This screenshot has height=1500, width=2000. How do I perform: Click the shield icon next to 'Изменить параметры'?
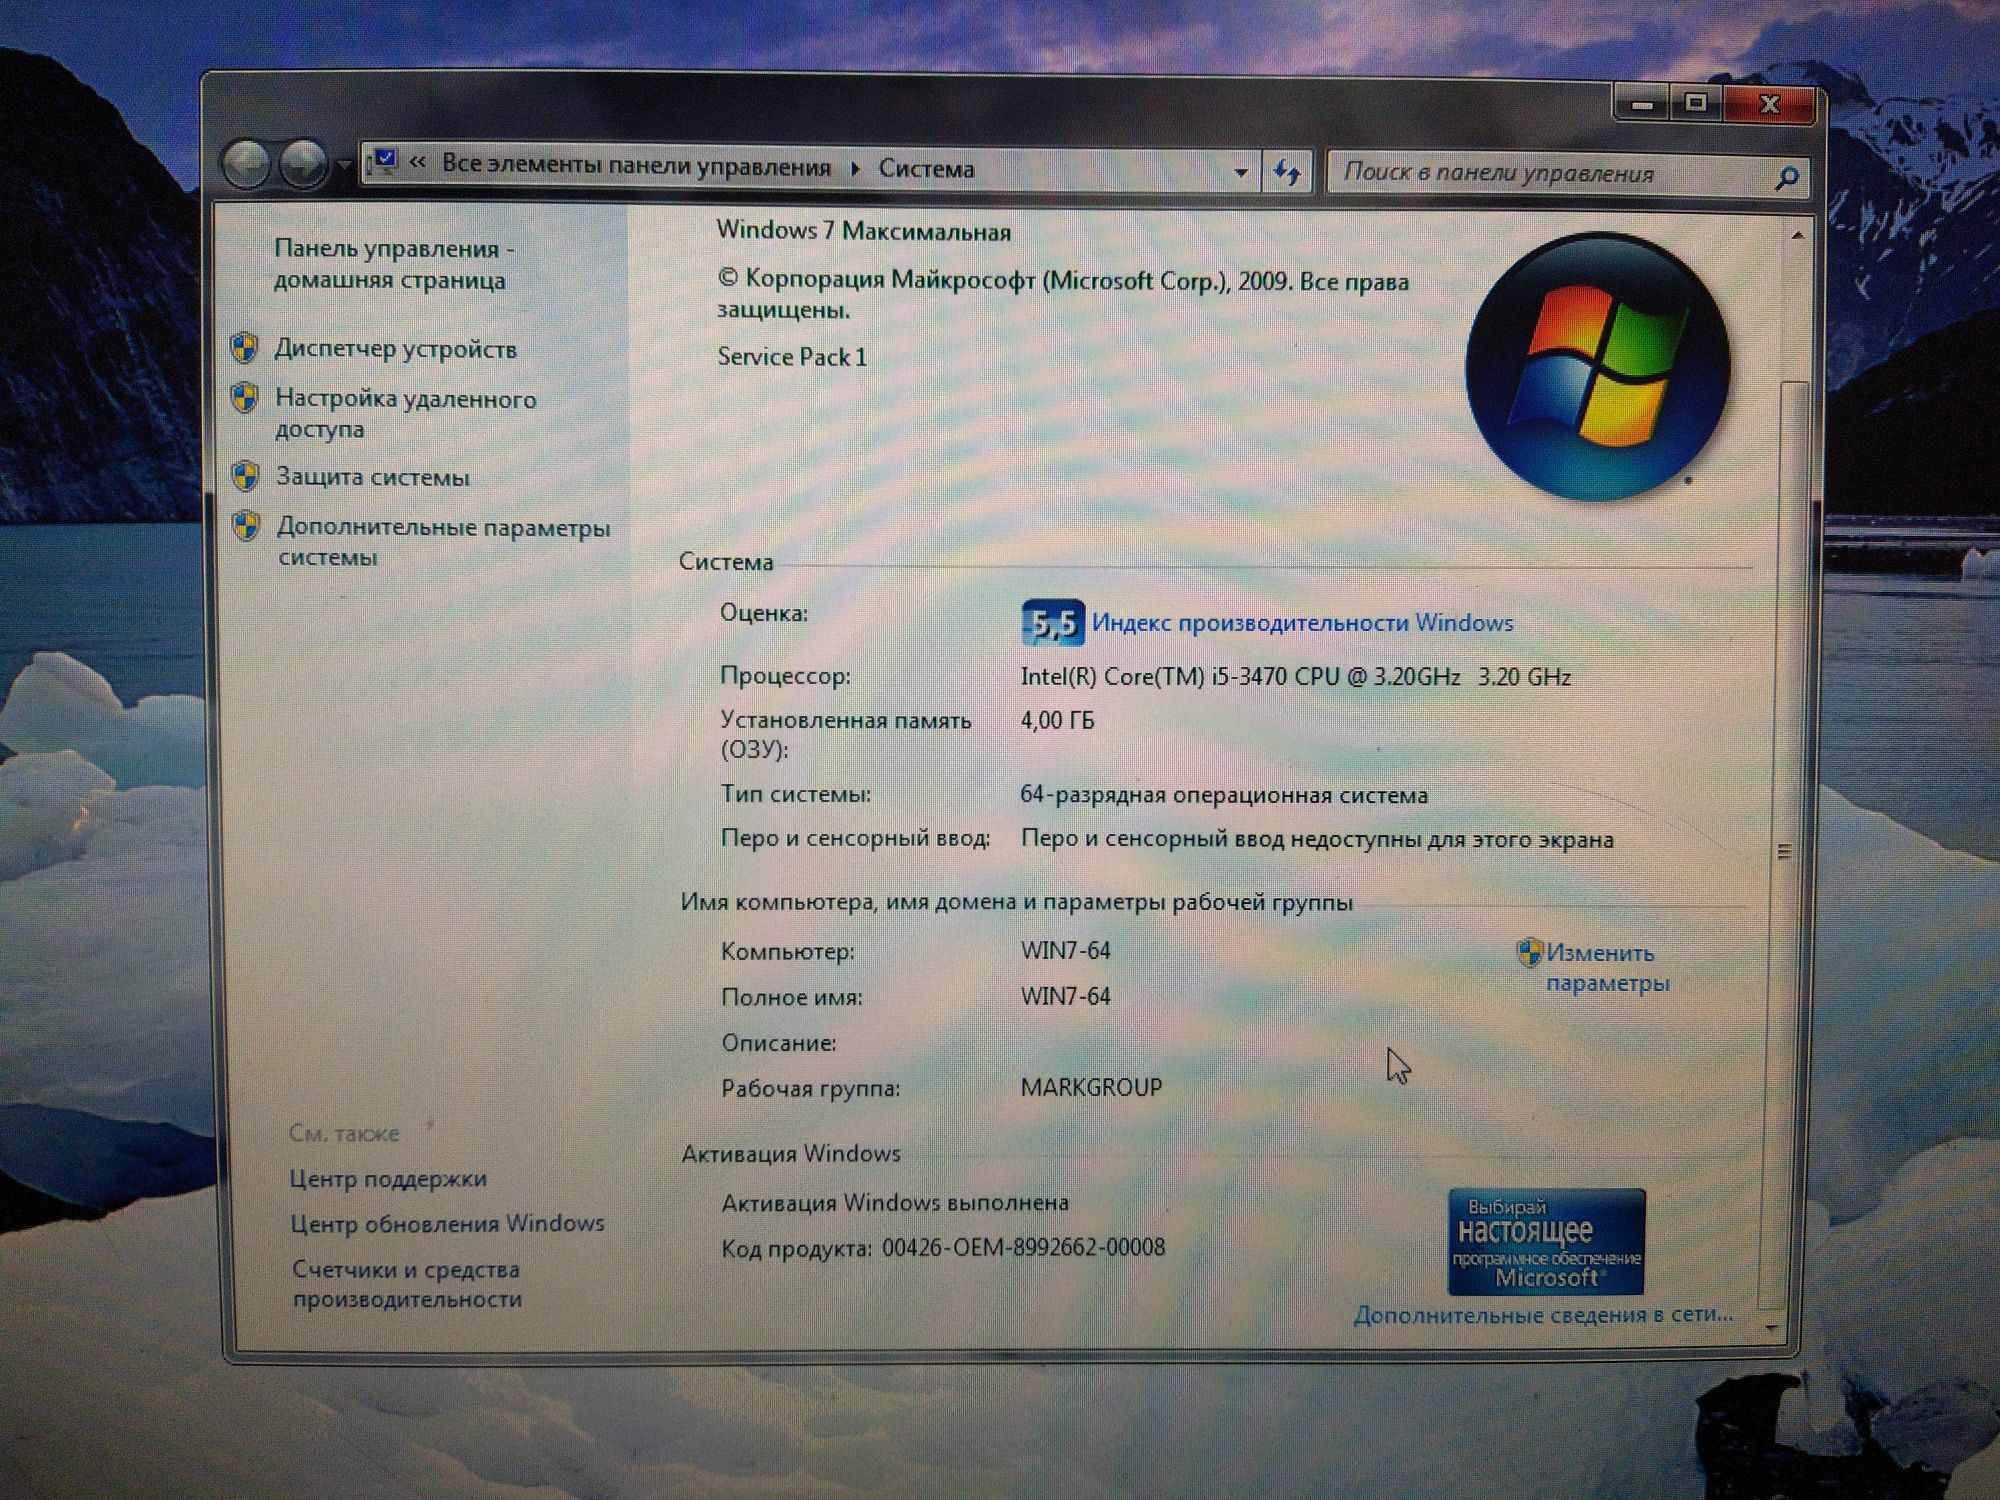1529,953
